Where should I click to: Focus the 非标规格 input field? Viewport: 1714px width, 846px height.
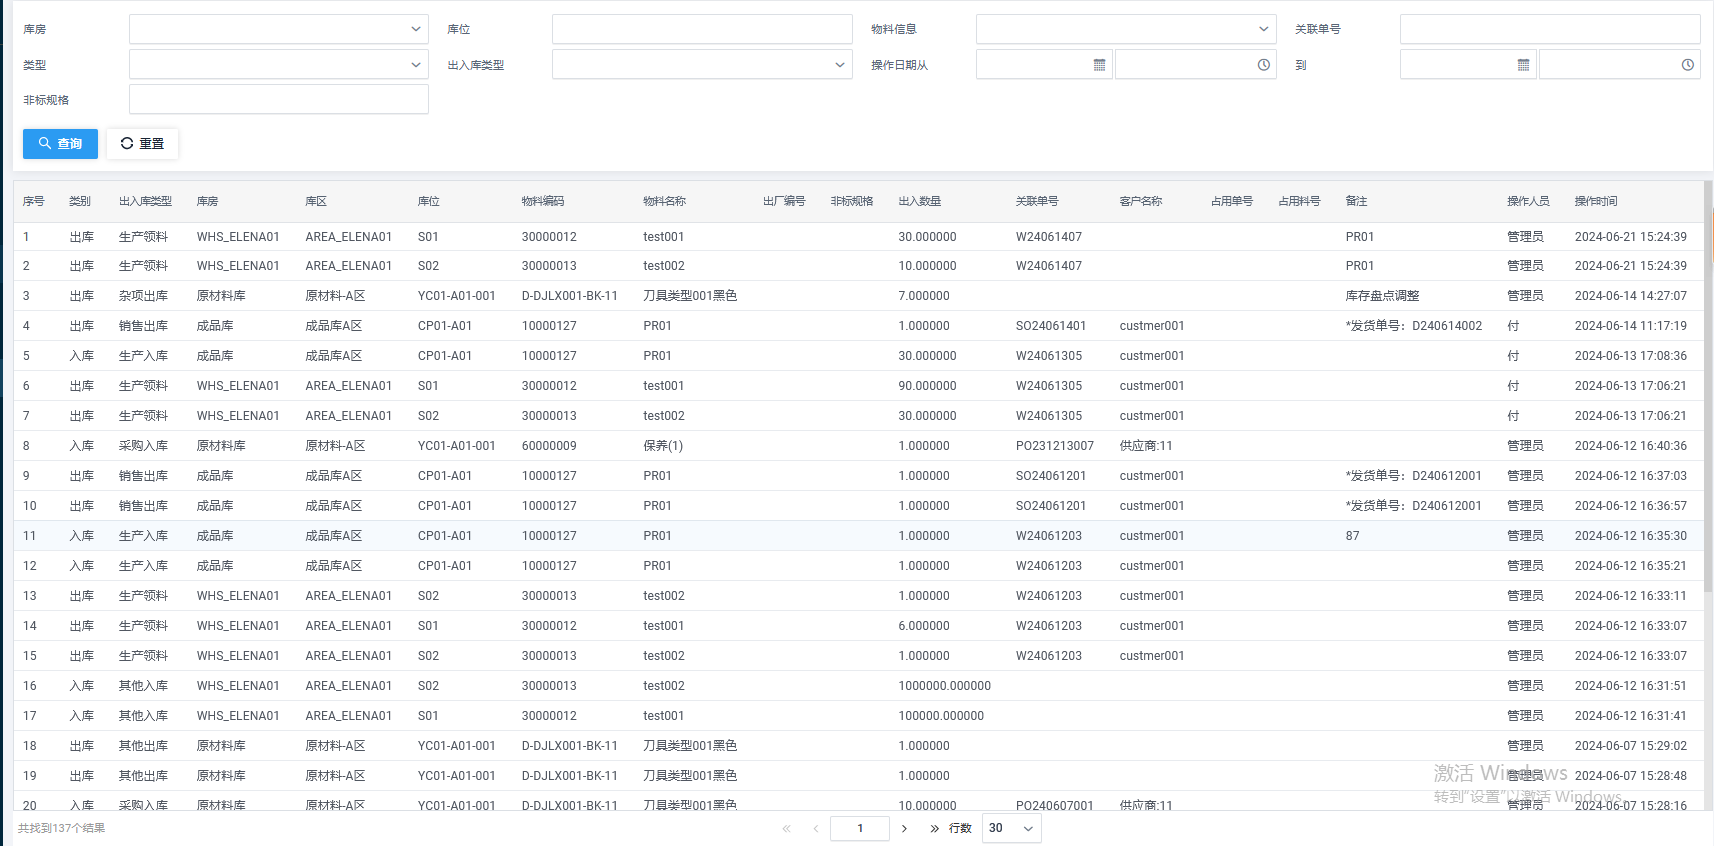(278, 100)
